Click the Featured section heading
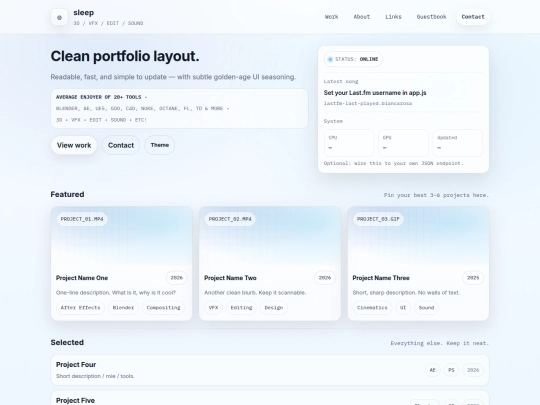The image size is (540, 405). (x=68, y=195)
